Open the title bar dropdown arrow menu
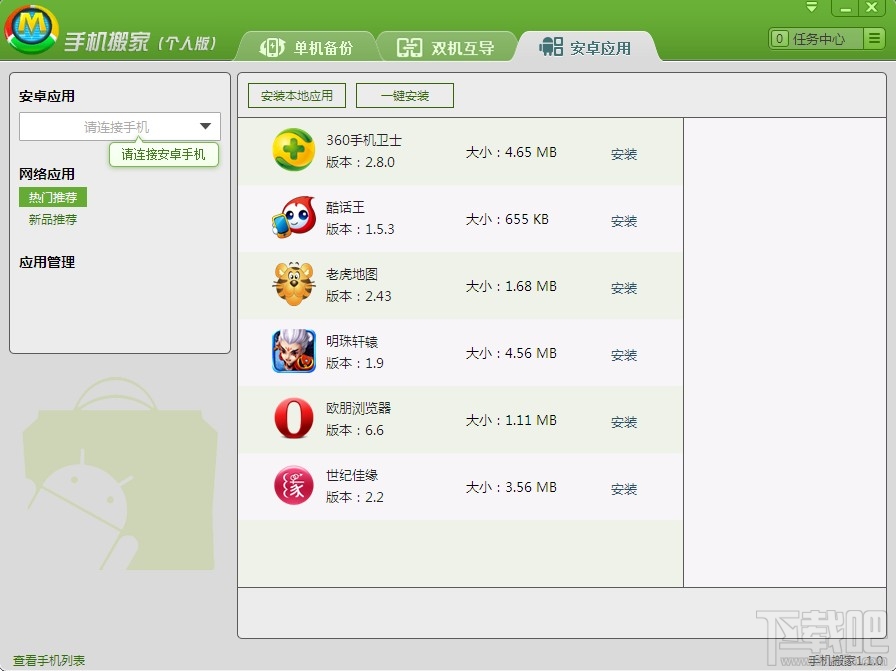Viewport: 896px width, 671px height. pyautogui.click(x=811, y=7)
